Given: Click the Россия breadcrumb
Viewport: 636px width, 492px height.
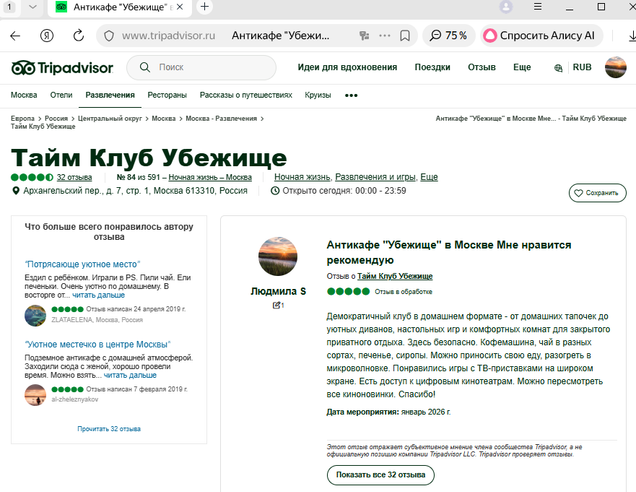Looking at the screenshot, I should tap(56, 118).
